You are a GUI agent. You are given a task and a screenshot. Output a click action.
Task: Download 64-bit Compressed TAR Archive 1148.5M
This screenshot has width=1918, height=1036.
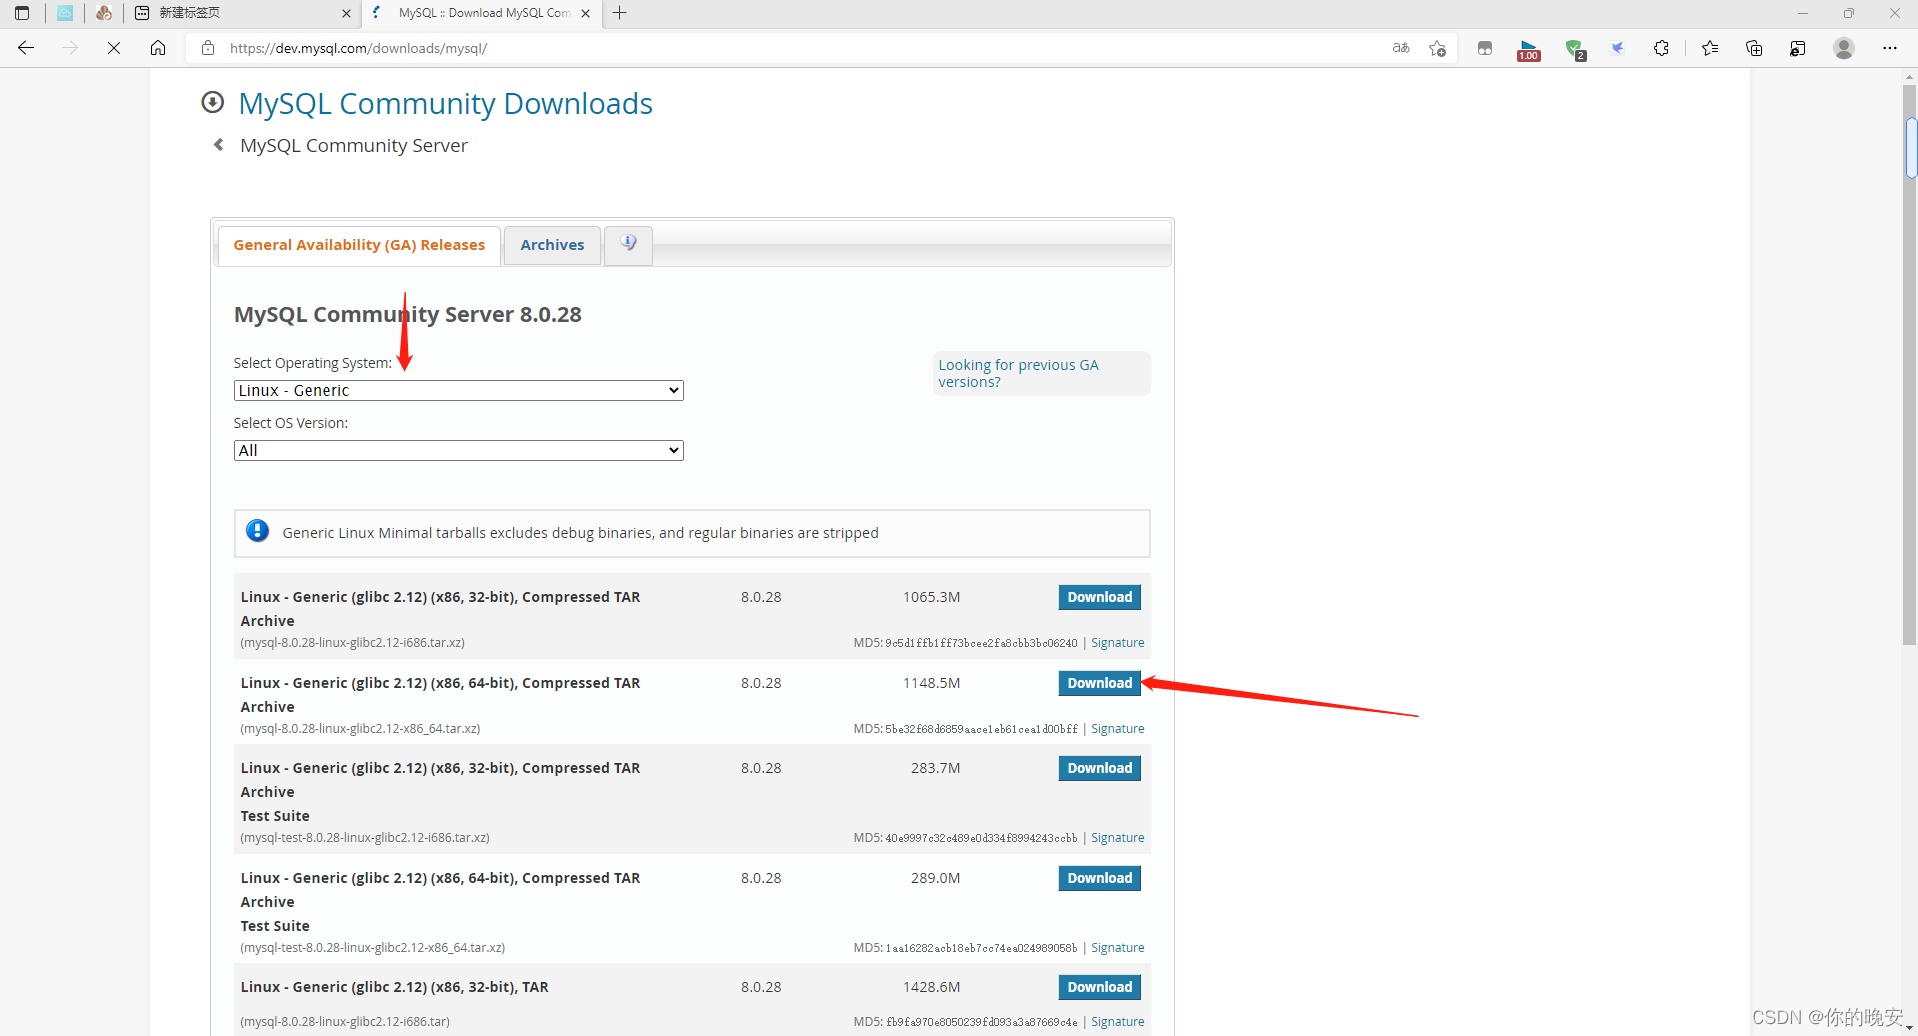coord(1099,683)
